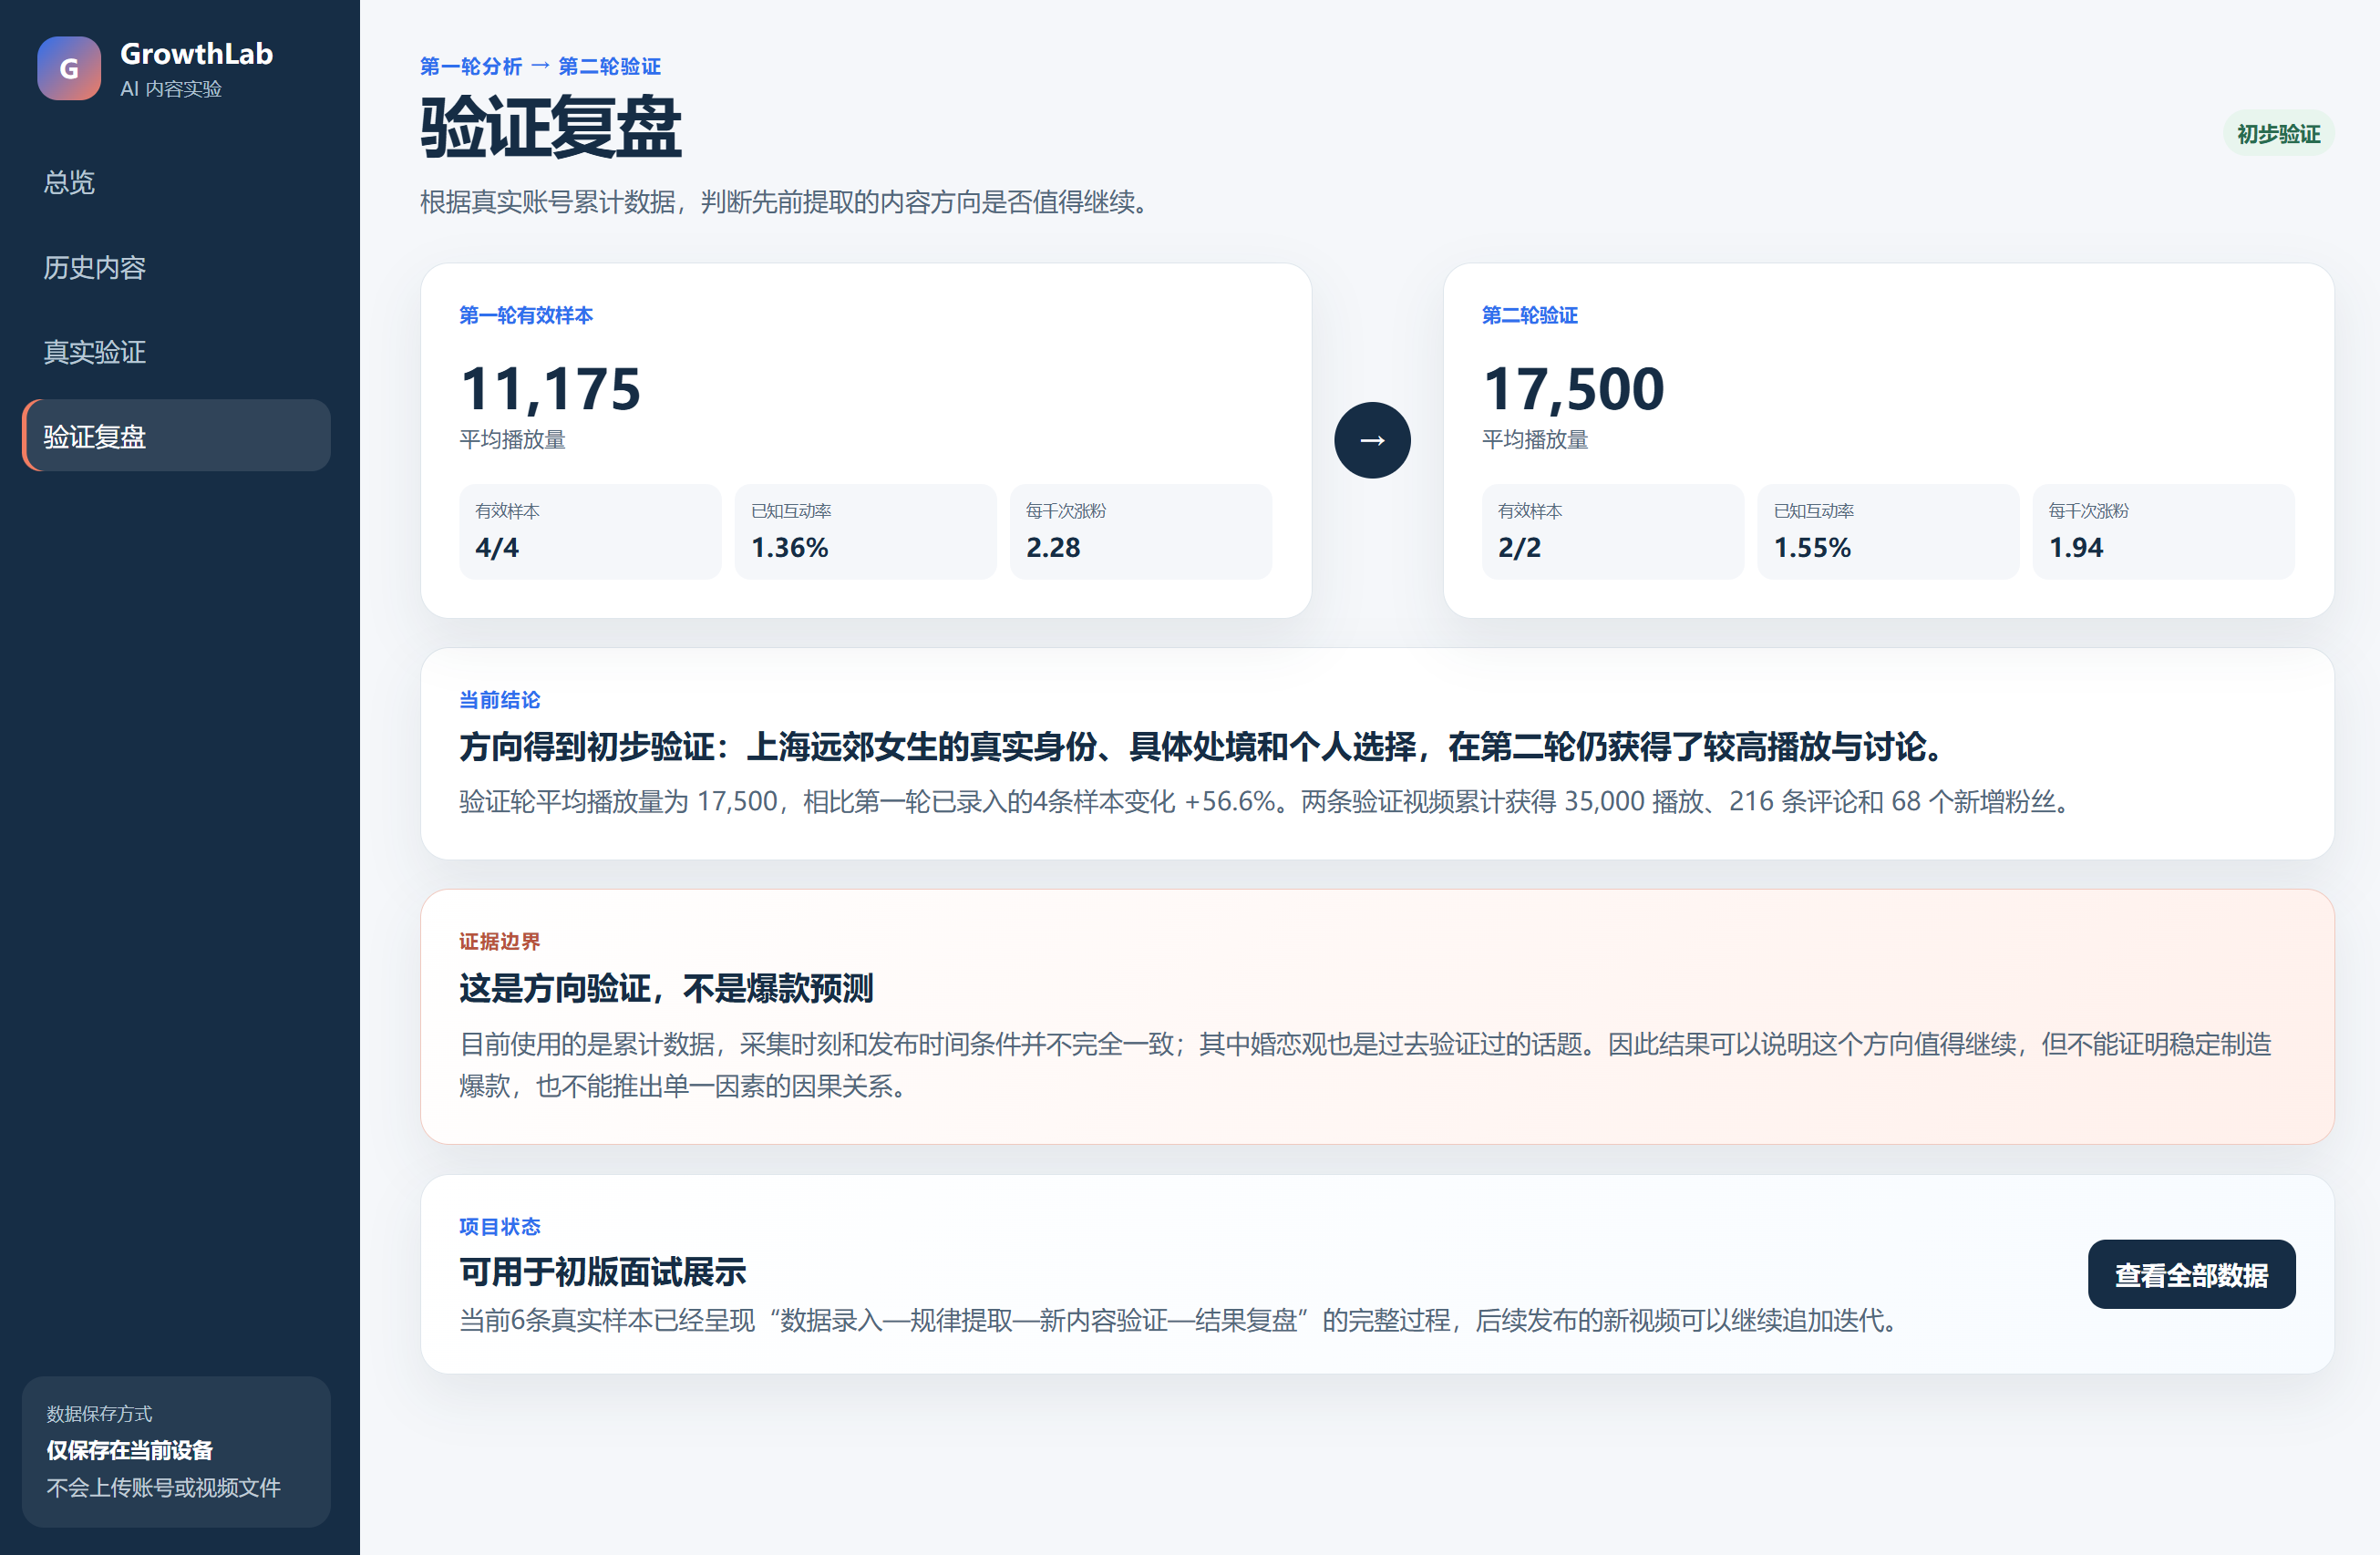This screenshot has height=1555, width=2380.
Task: Click the 第二轮验证 breadcrumb
Action: (609, 66)
